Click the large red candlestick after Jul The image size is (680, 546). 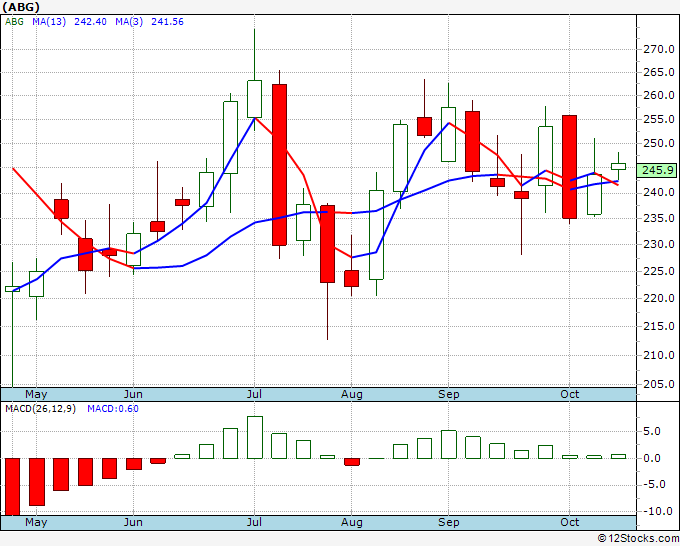(x=279, y=165)
